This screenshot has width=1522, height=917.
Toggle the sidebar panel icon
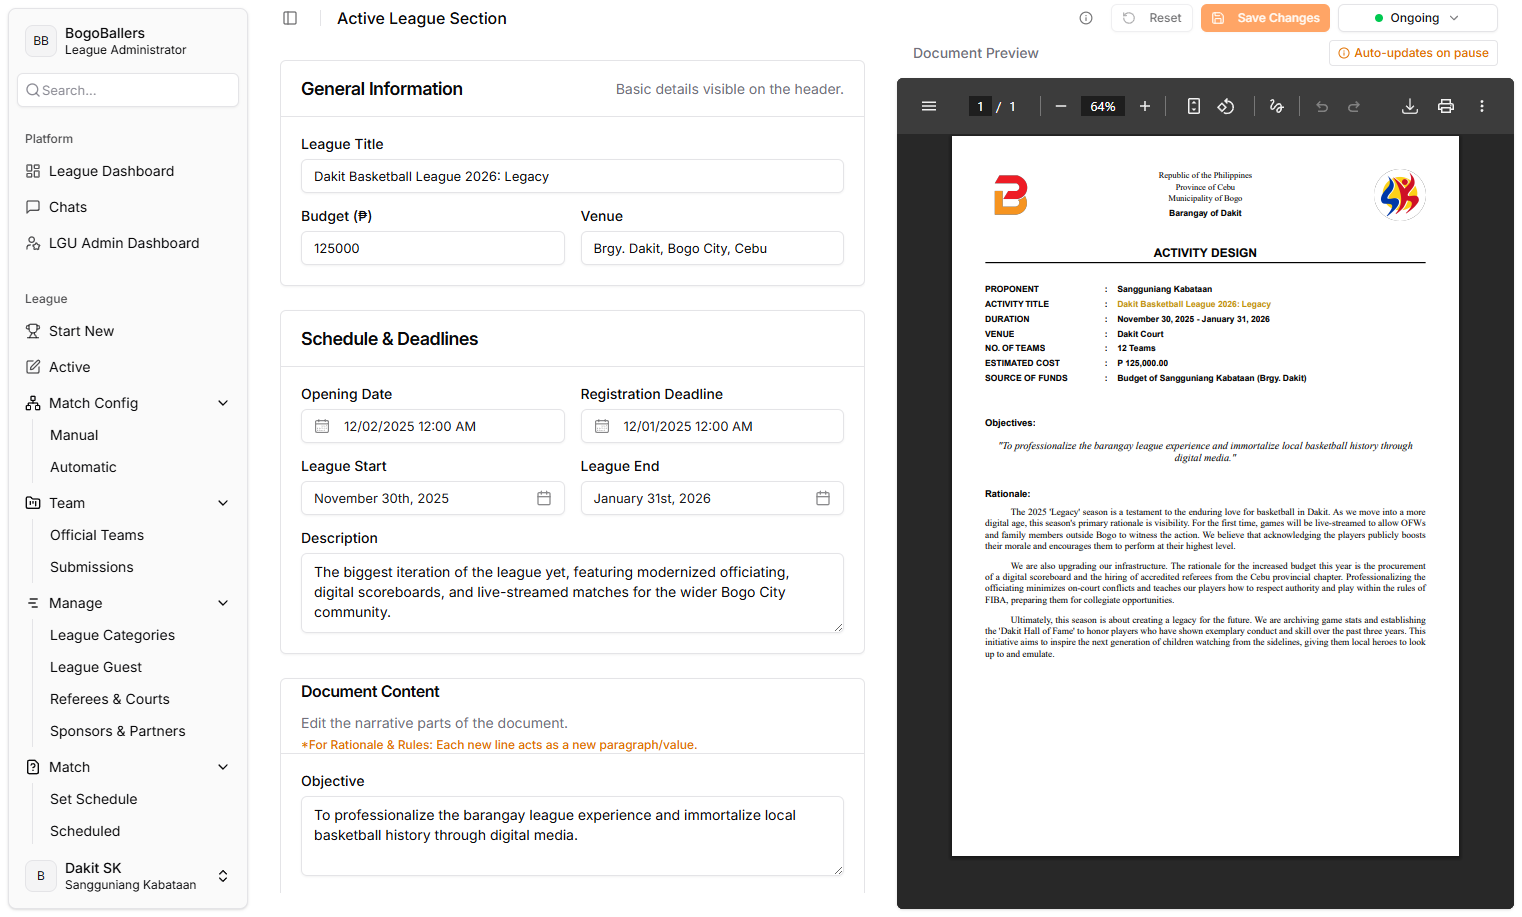[x=290, y=18]
